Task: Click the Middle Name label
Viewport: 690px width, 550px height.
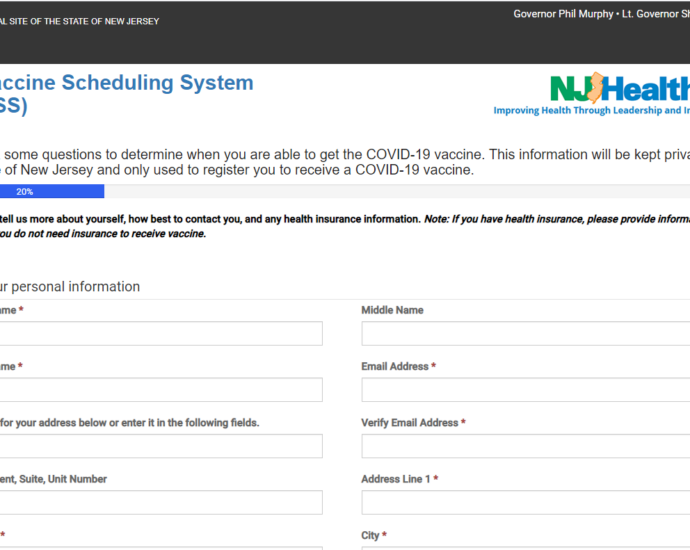Action: pyautogui.click(x=392, y=310)
